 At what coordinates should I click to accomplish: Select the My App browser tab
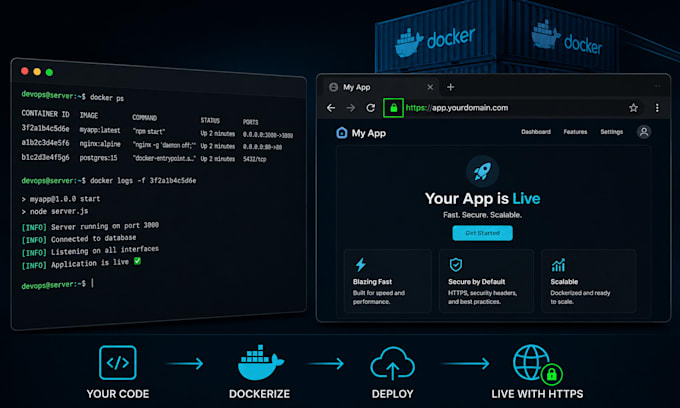click(x=381, y=87)
